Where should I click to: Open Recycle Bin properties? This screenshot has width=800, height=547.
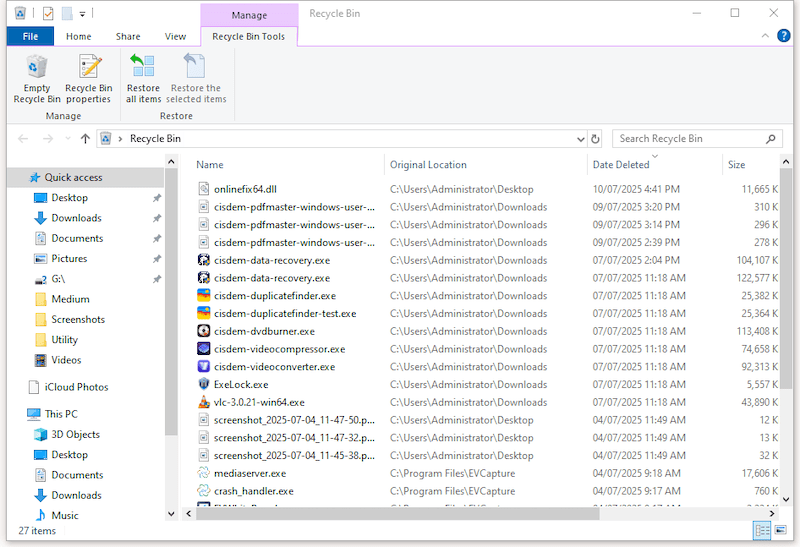pyautogui.click(x=89, y=78)
